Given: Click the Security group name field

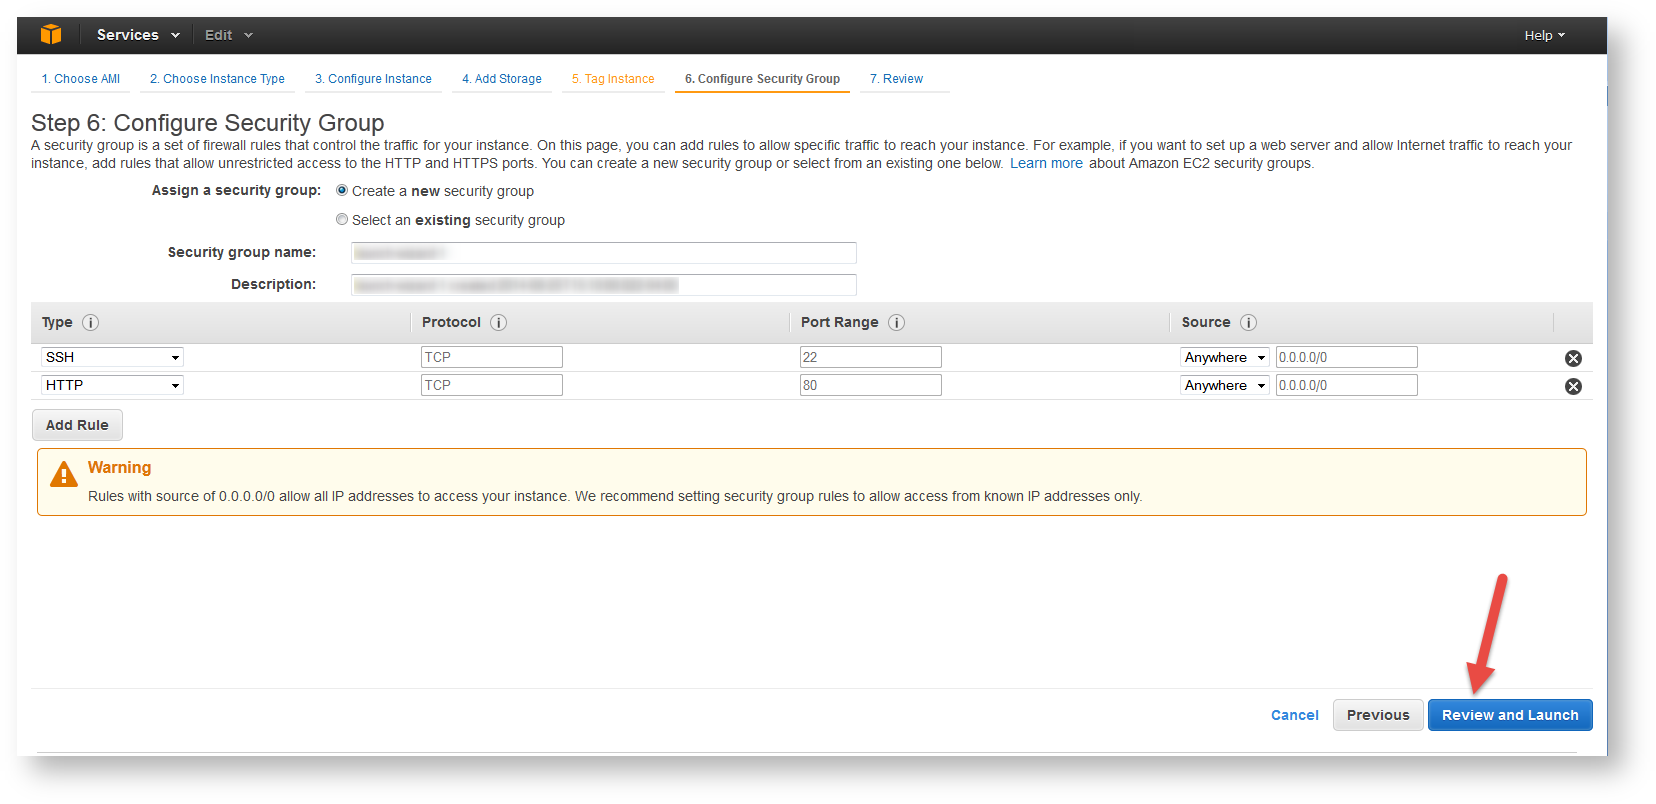Looking at the screenshot, I should coord(603,253).
